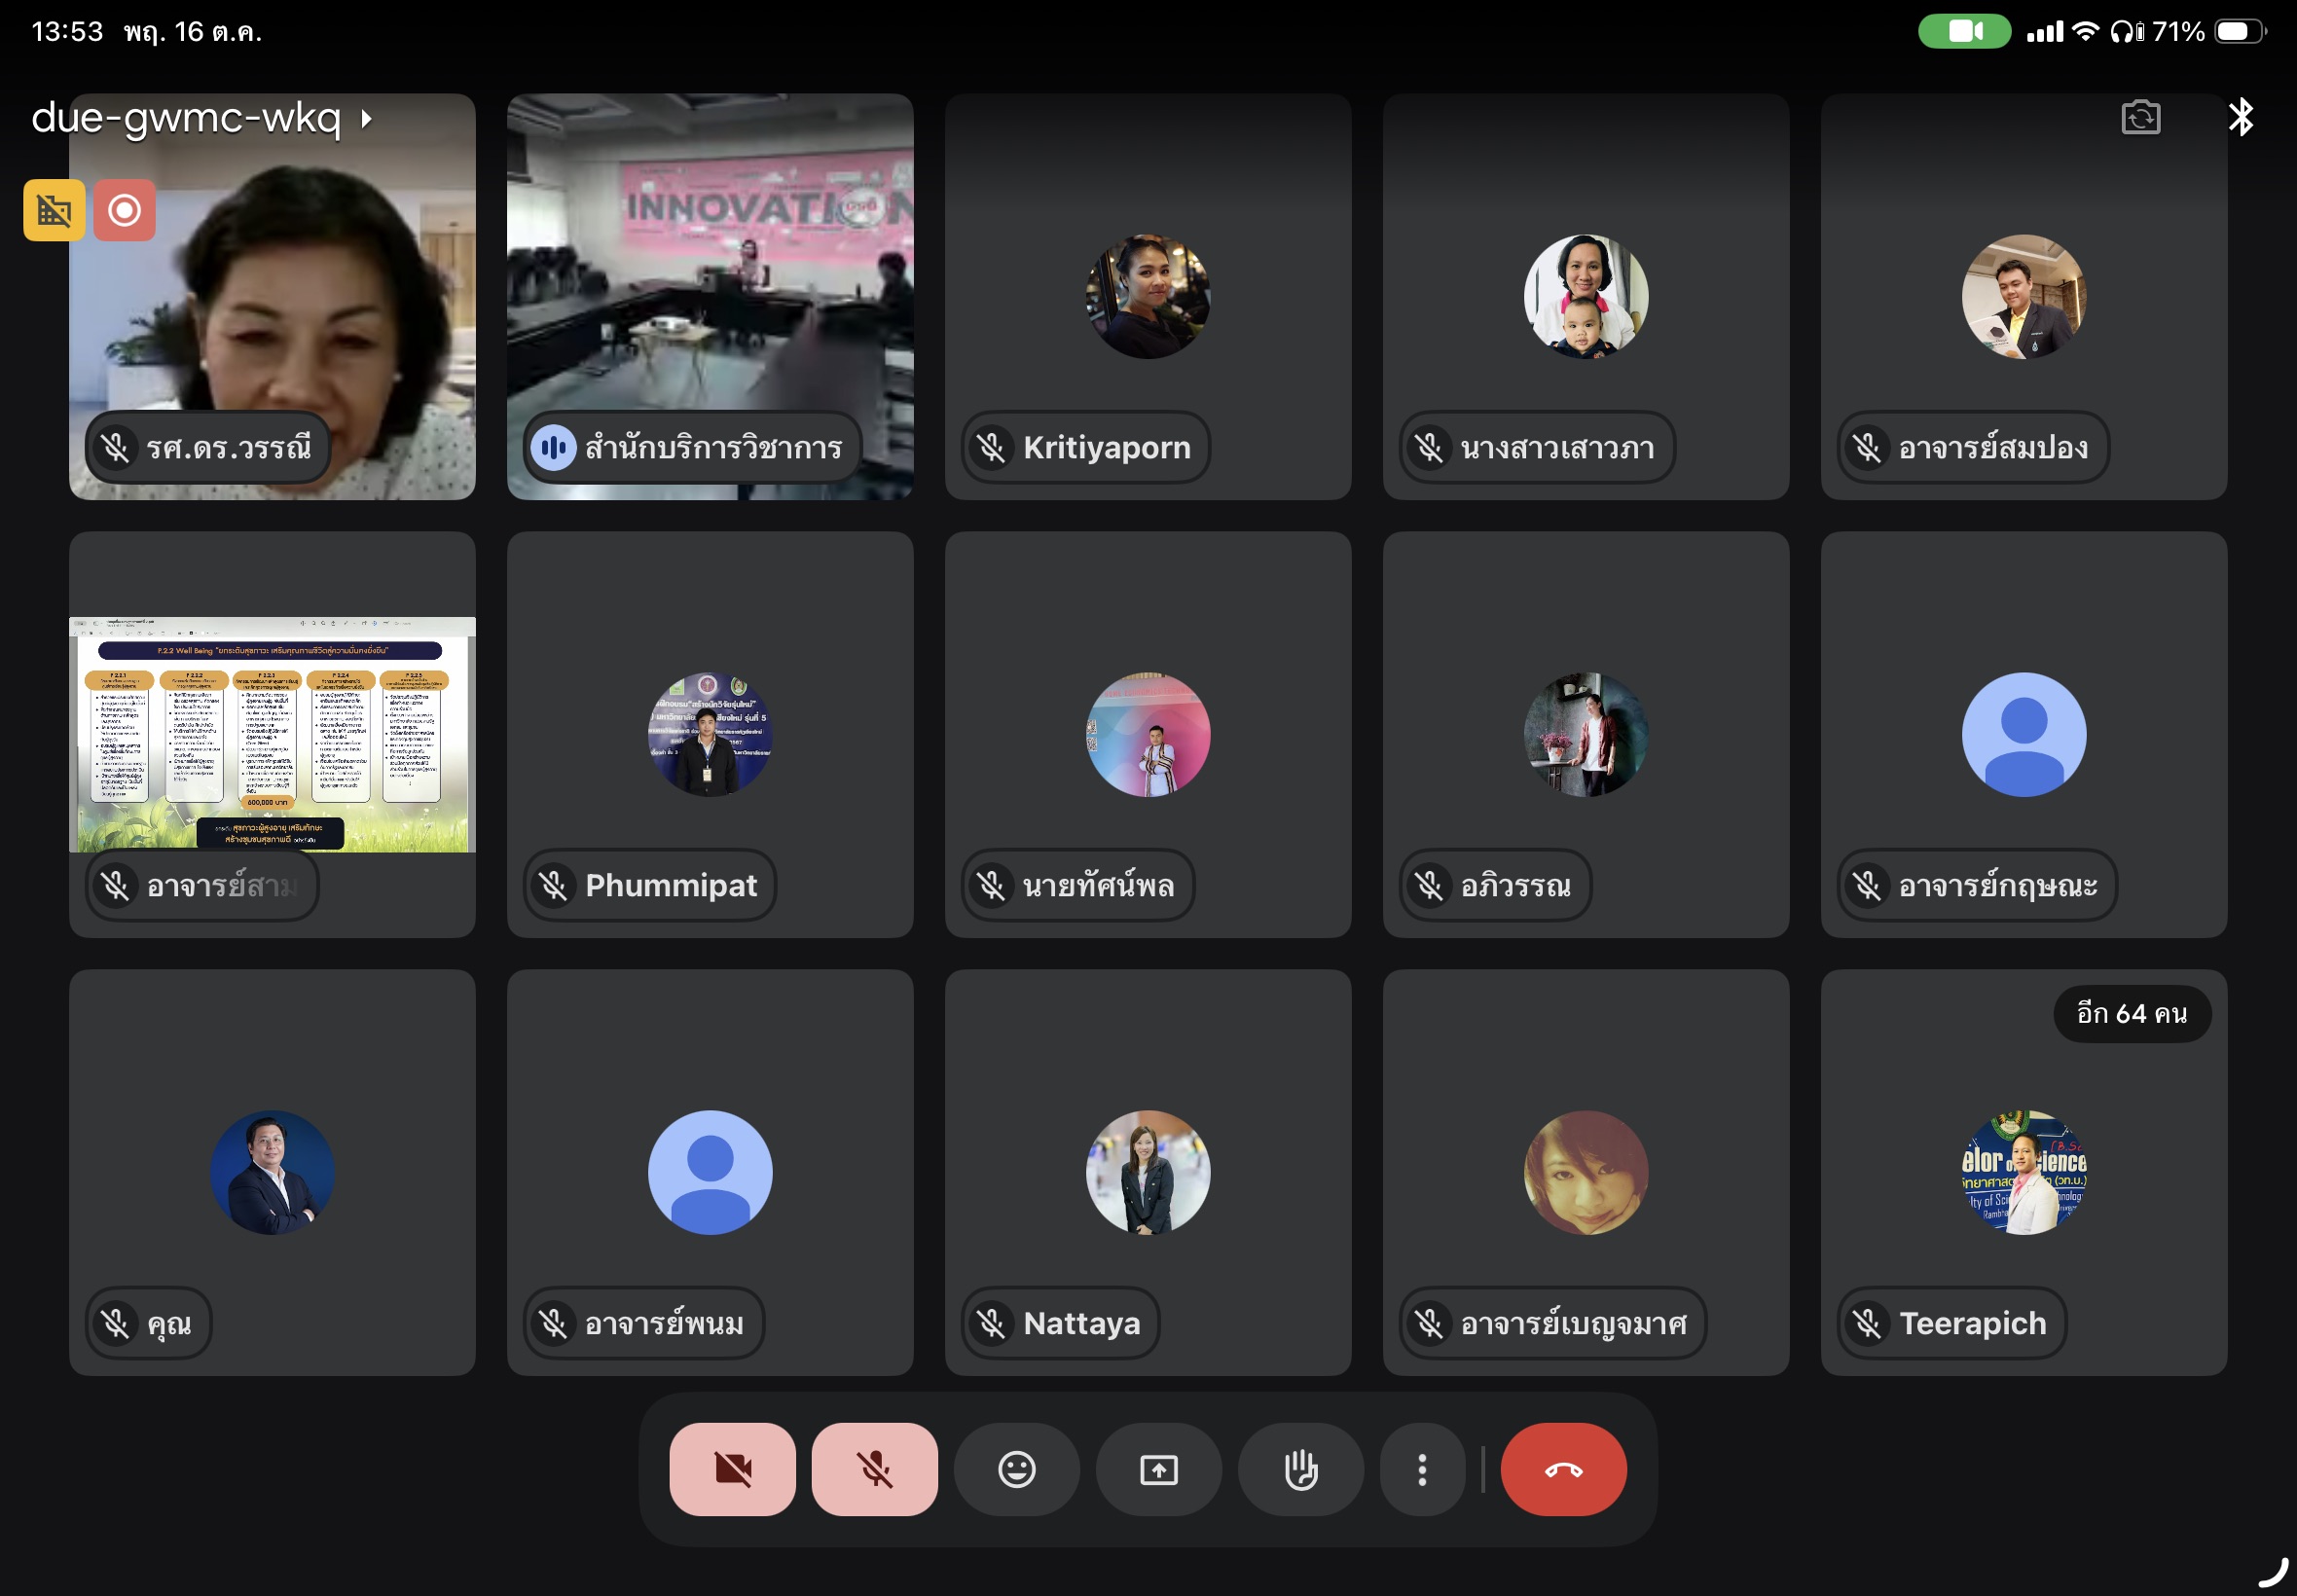This screenshot has height=1596, width=2297.
Task: Select the Kritiyaporn participant tile
Action: (x=1147, y=297)
